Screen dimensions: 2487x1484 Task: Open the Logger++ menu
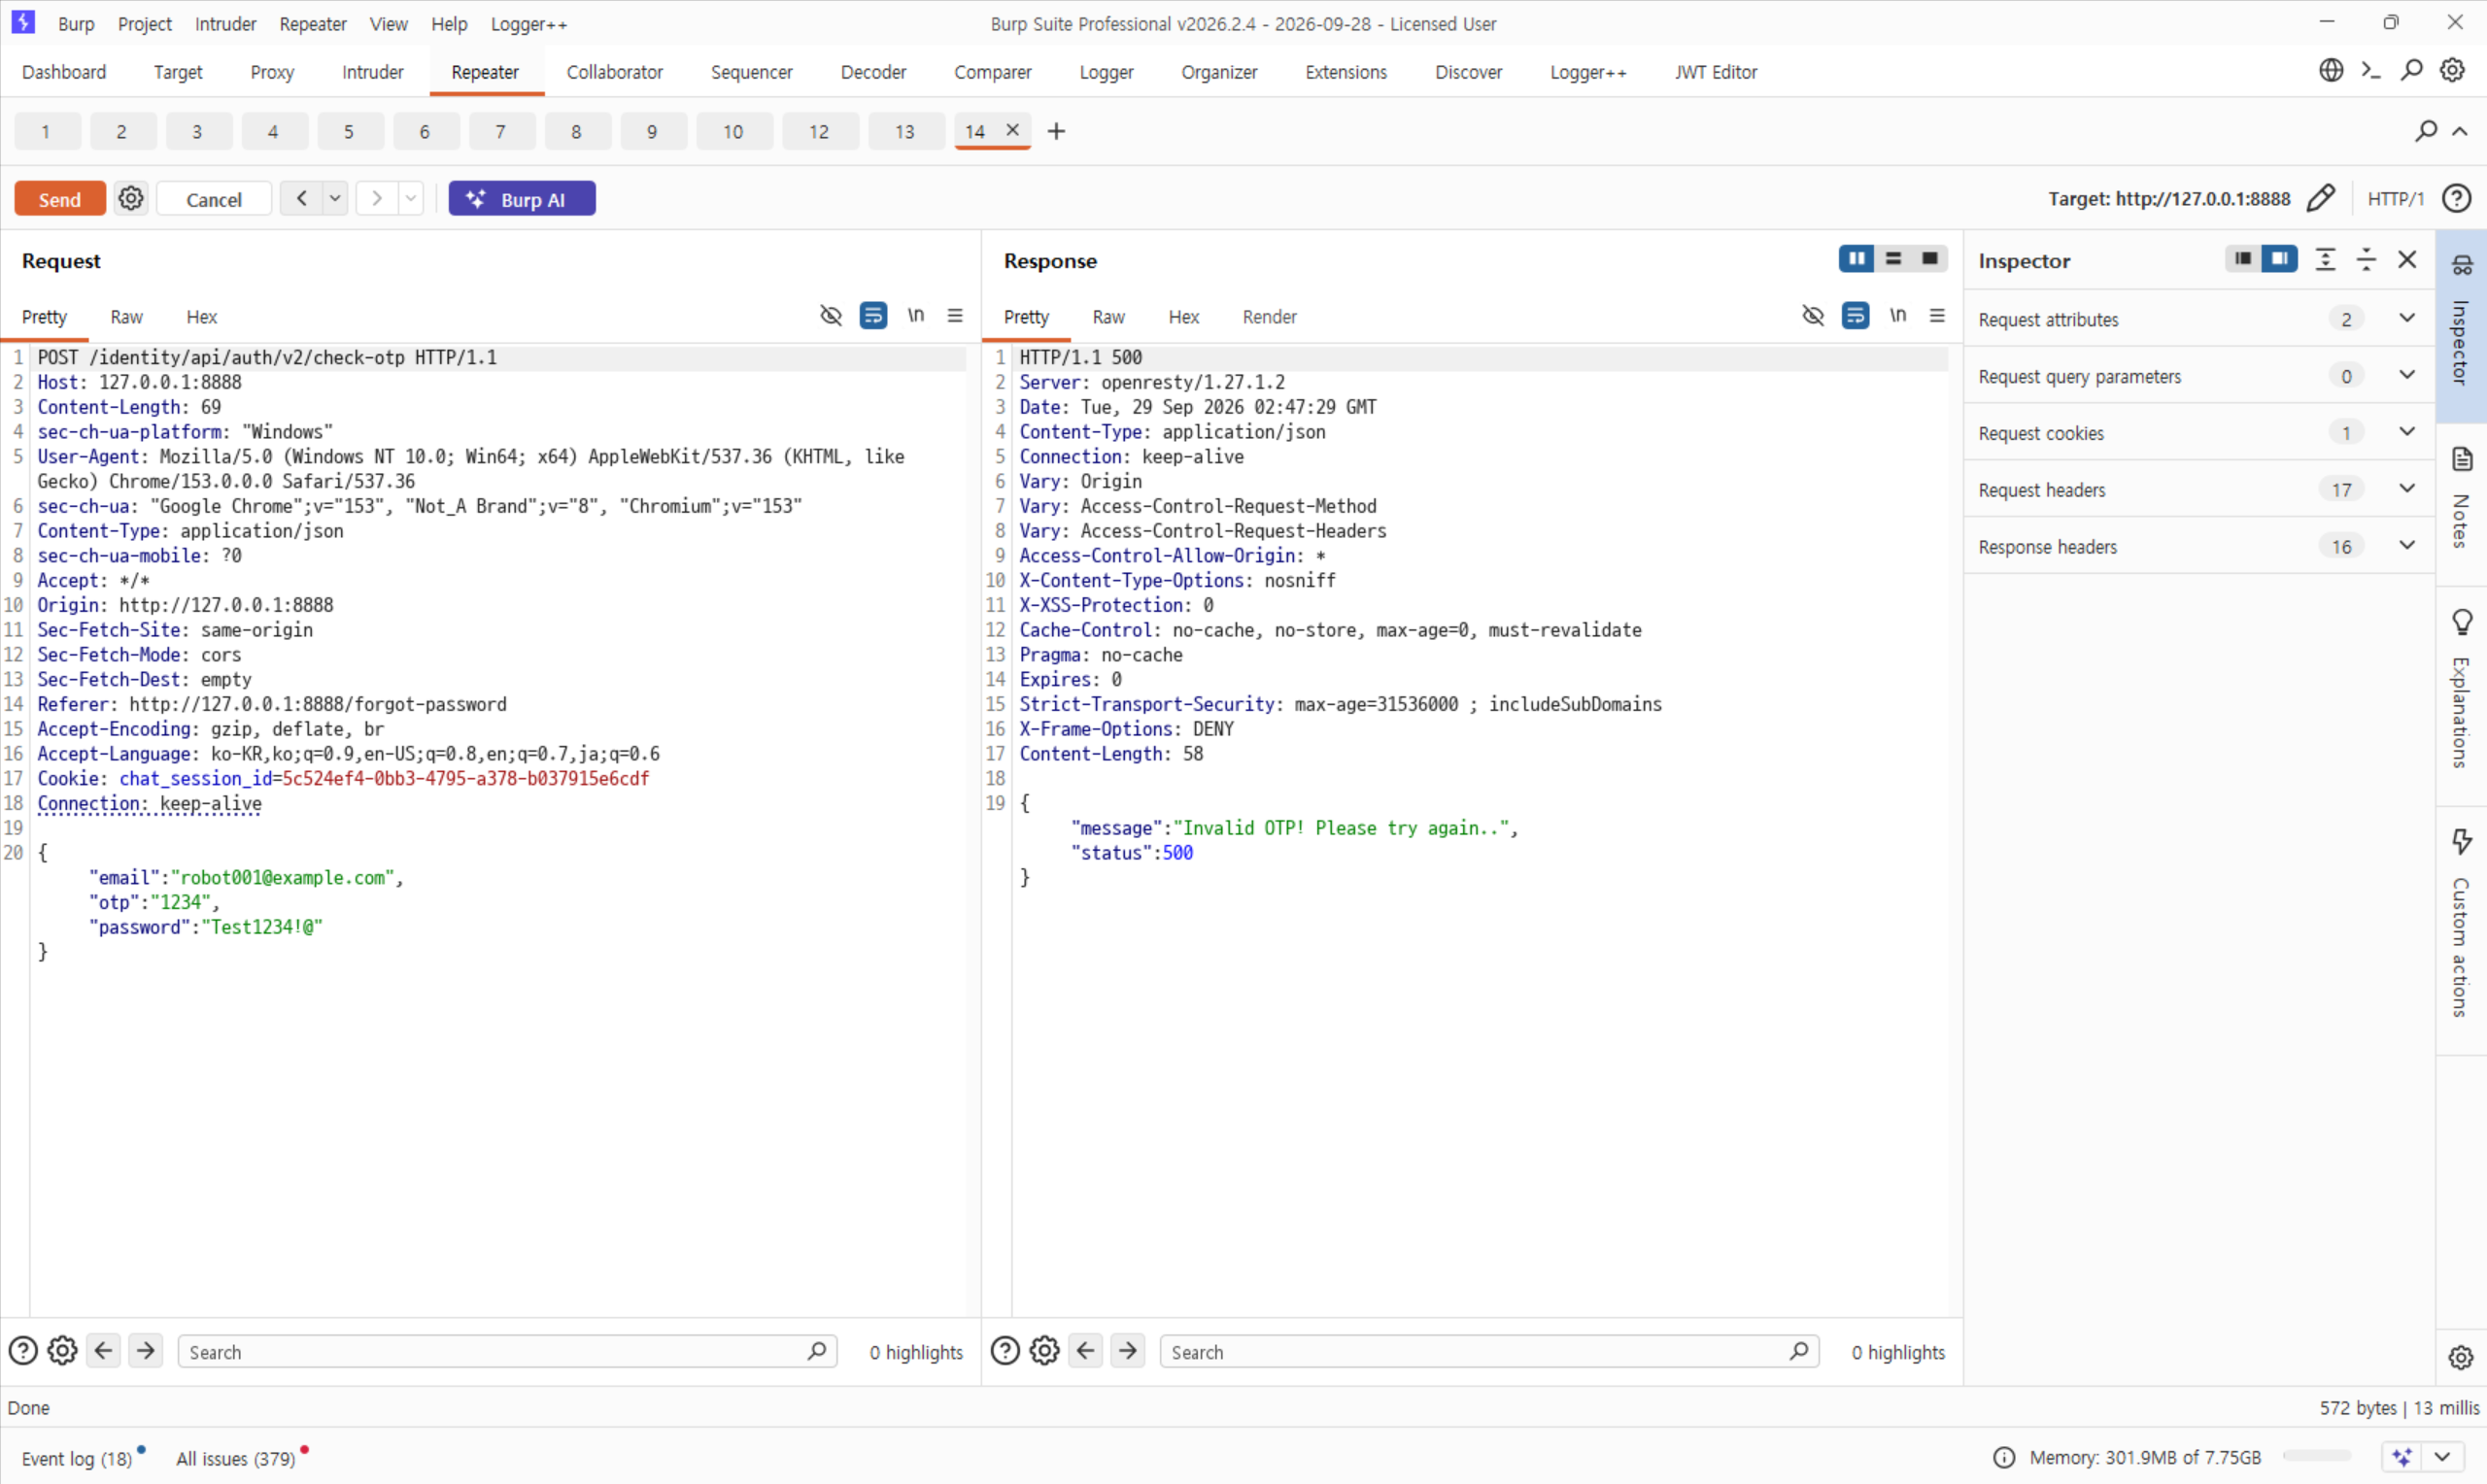(528, 24)
